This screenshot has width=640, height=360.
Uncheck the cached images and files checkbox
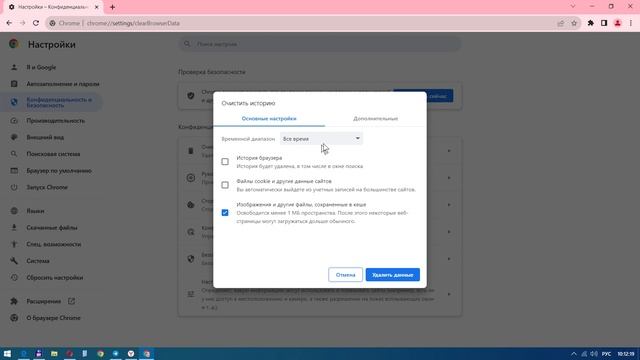click(x=225, y=212)
